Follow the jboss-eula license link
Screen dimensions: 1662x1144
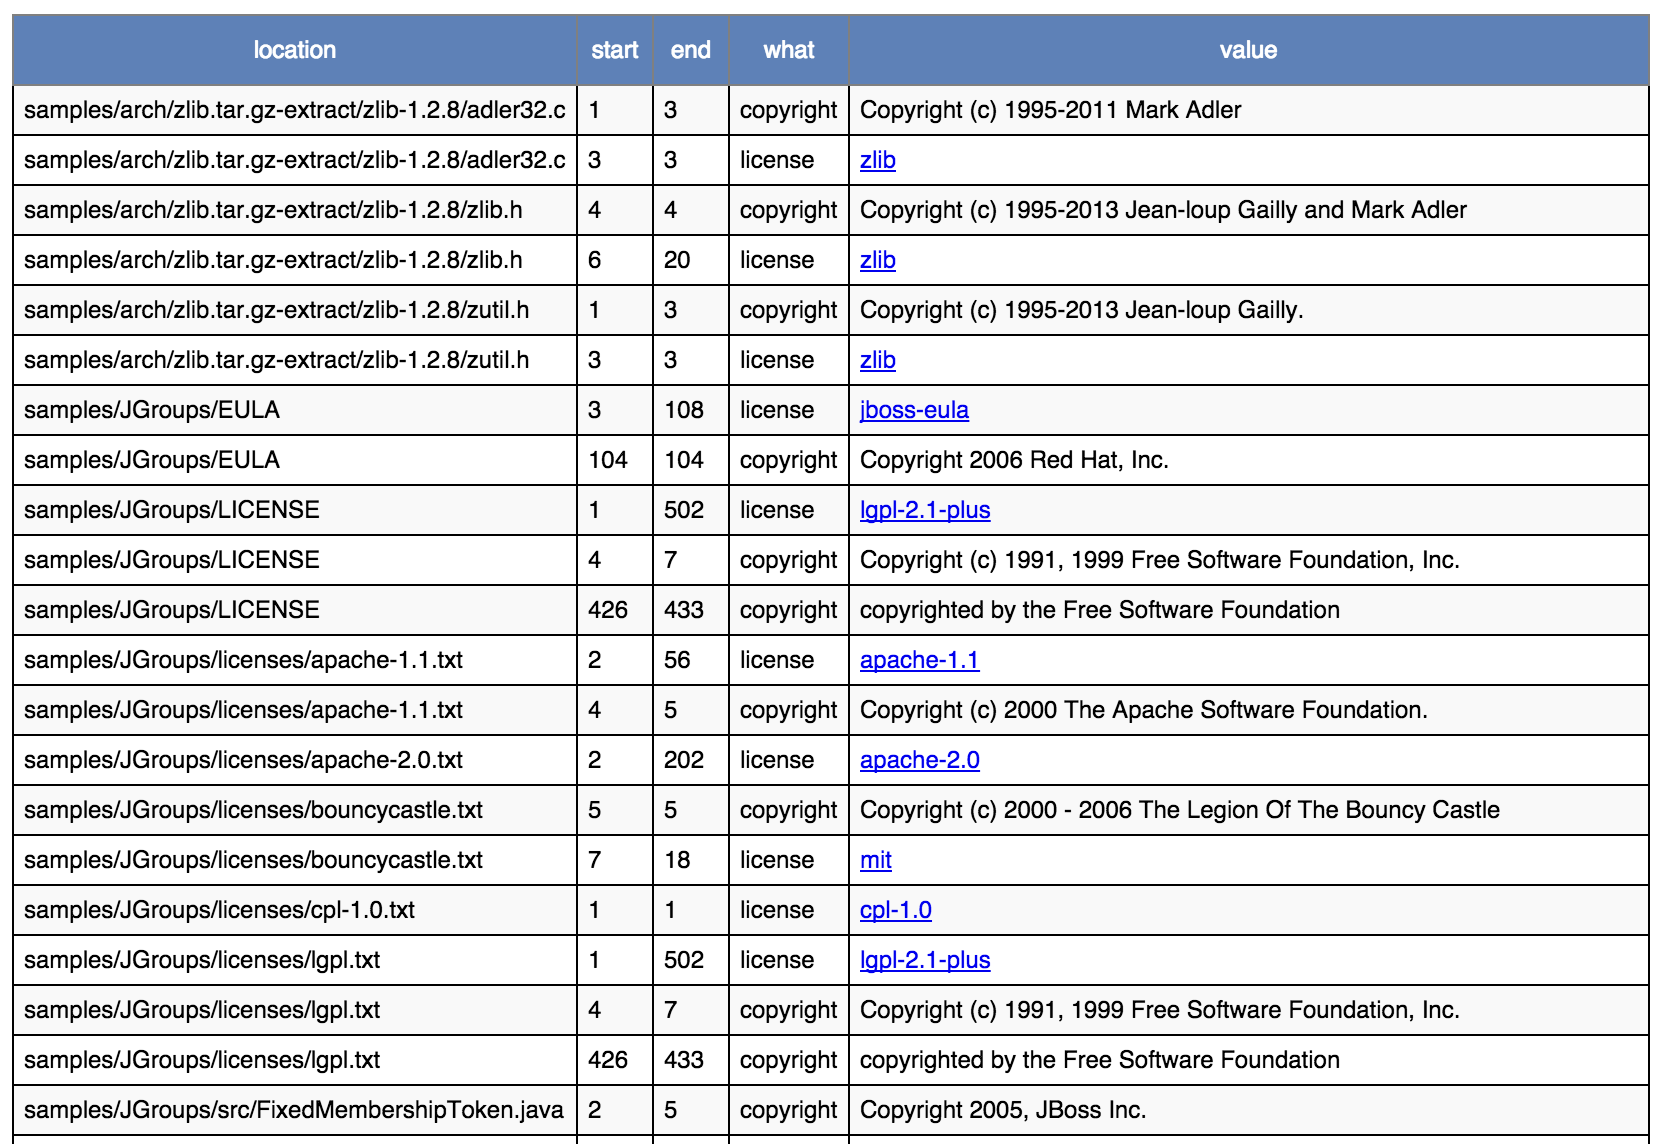914,410
